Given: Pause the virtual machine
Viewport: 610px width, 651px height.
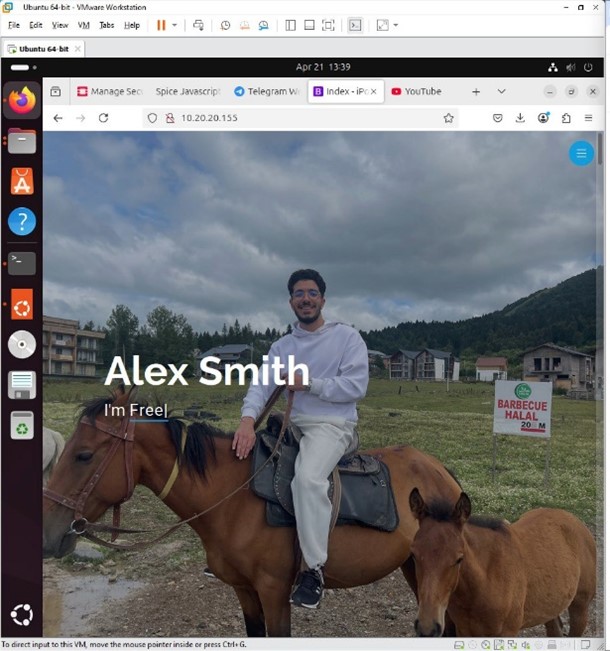Looking at the screenshot, I should [161, 25].
